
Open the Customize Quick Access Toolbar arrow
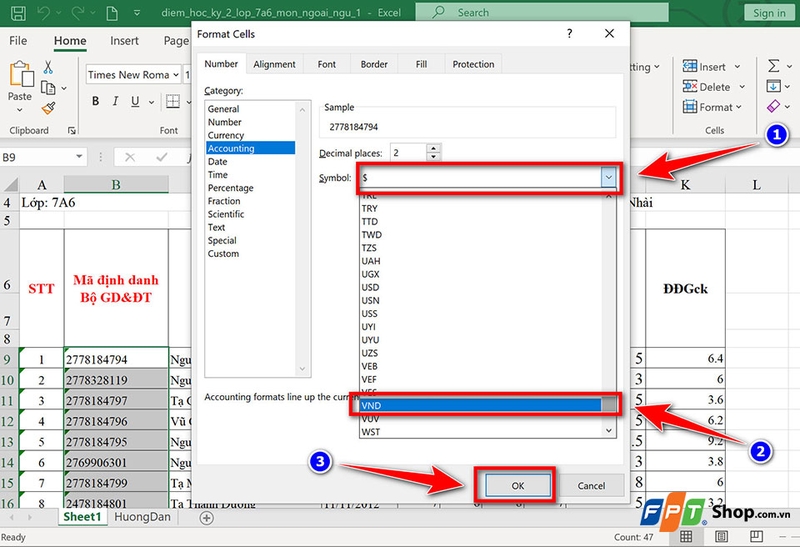point(137,13)
